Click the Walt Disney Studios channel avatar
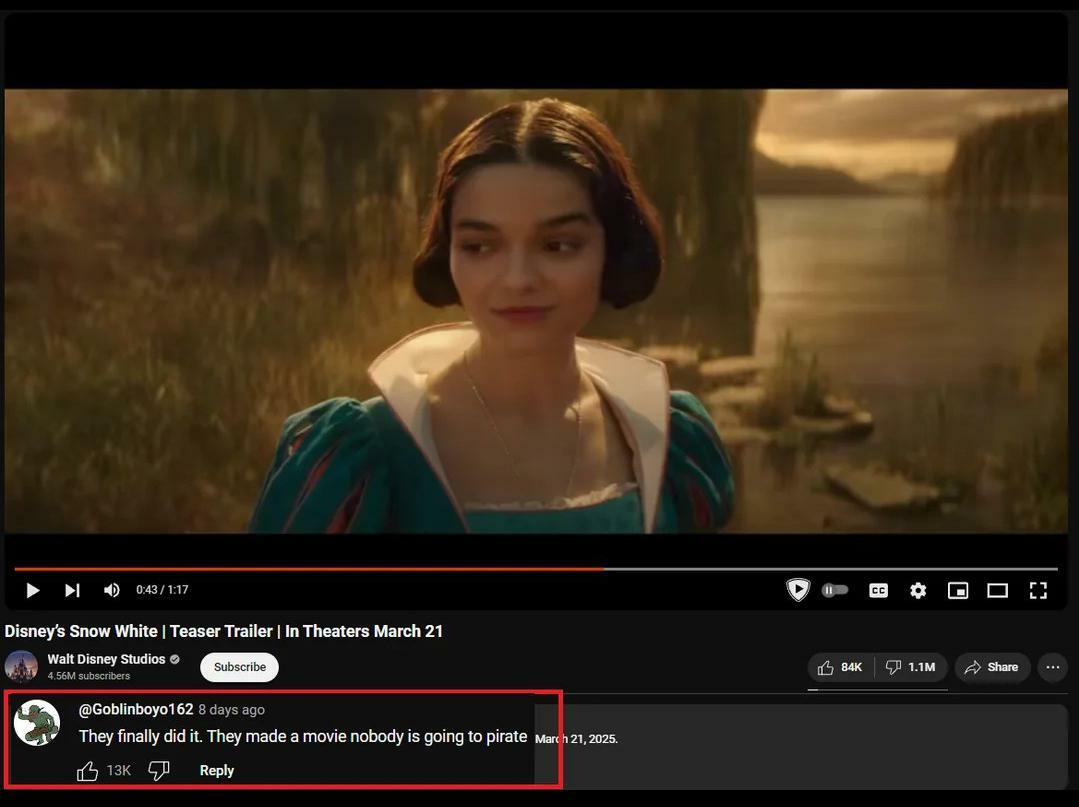This screenshot has width=1079, height=807. pos(21,666)
